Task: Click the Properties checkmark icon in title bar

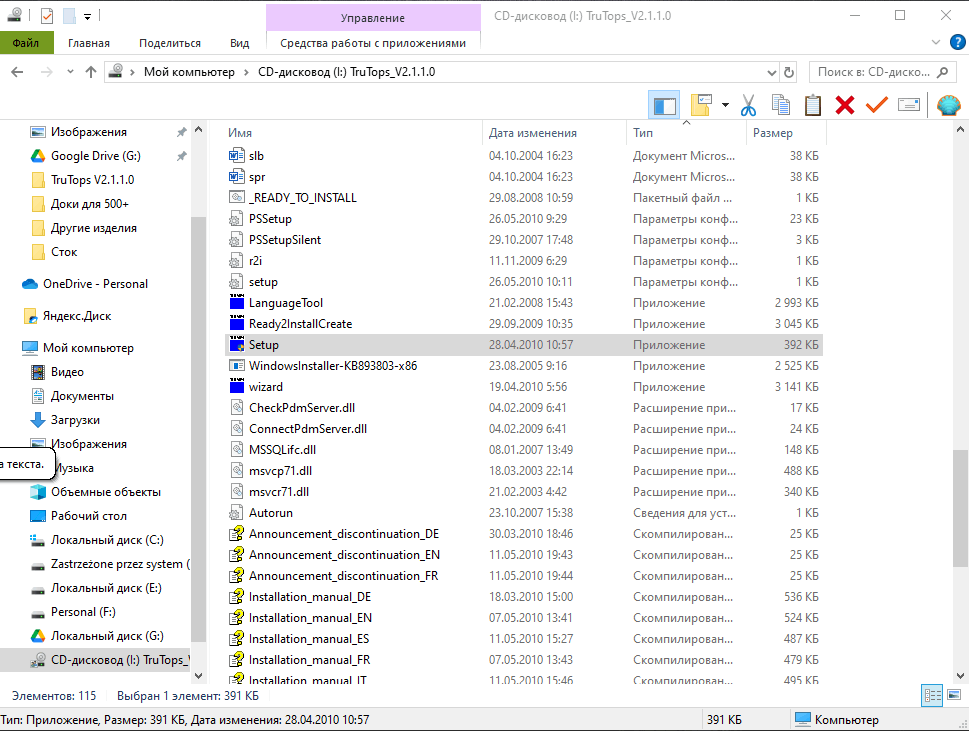Action: coord(47,15)
